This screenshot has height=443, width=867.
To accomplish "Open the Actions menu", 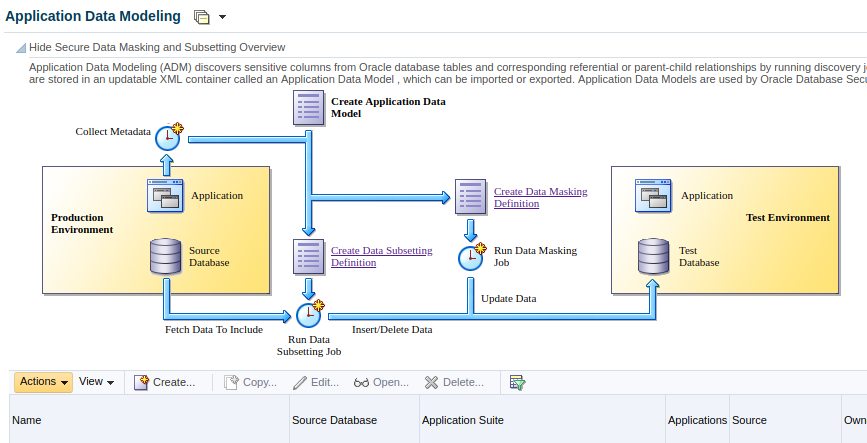I will (43, 382).
